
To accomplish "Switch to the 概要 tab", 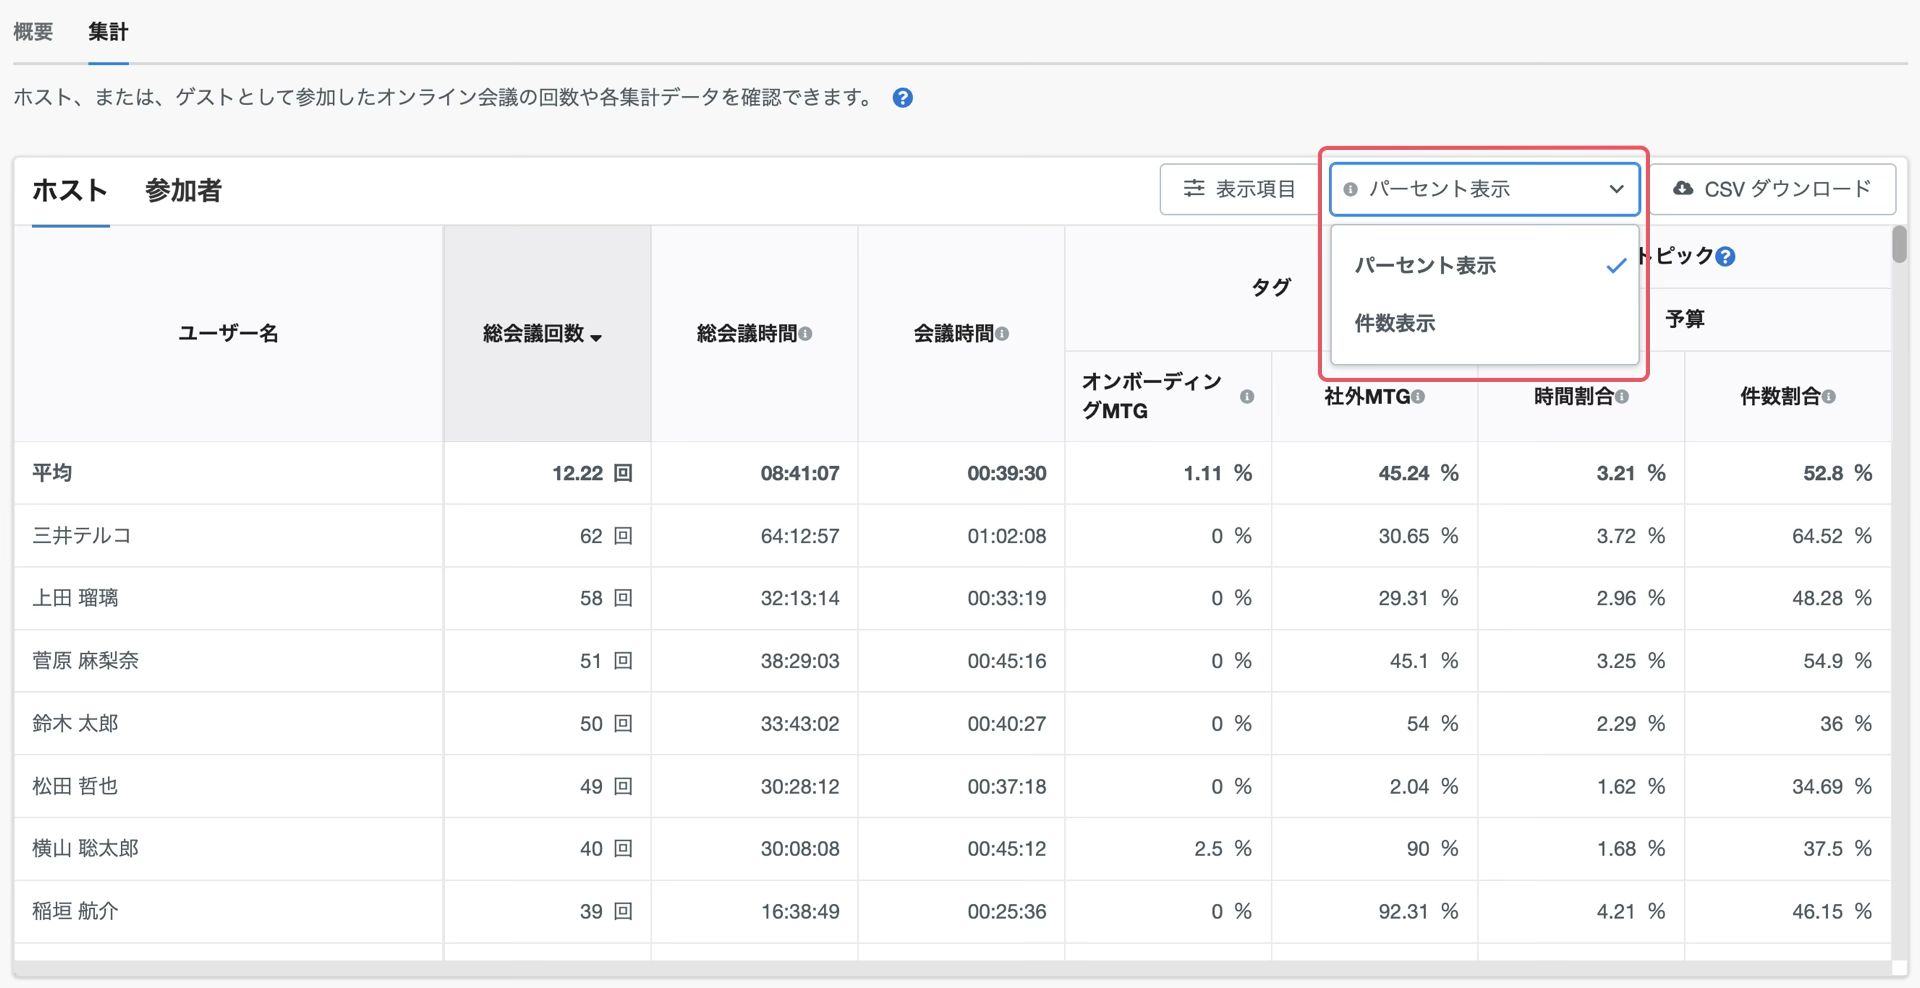I will point(33,32).
